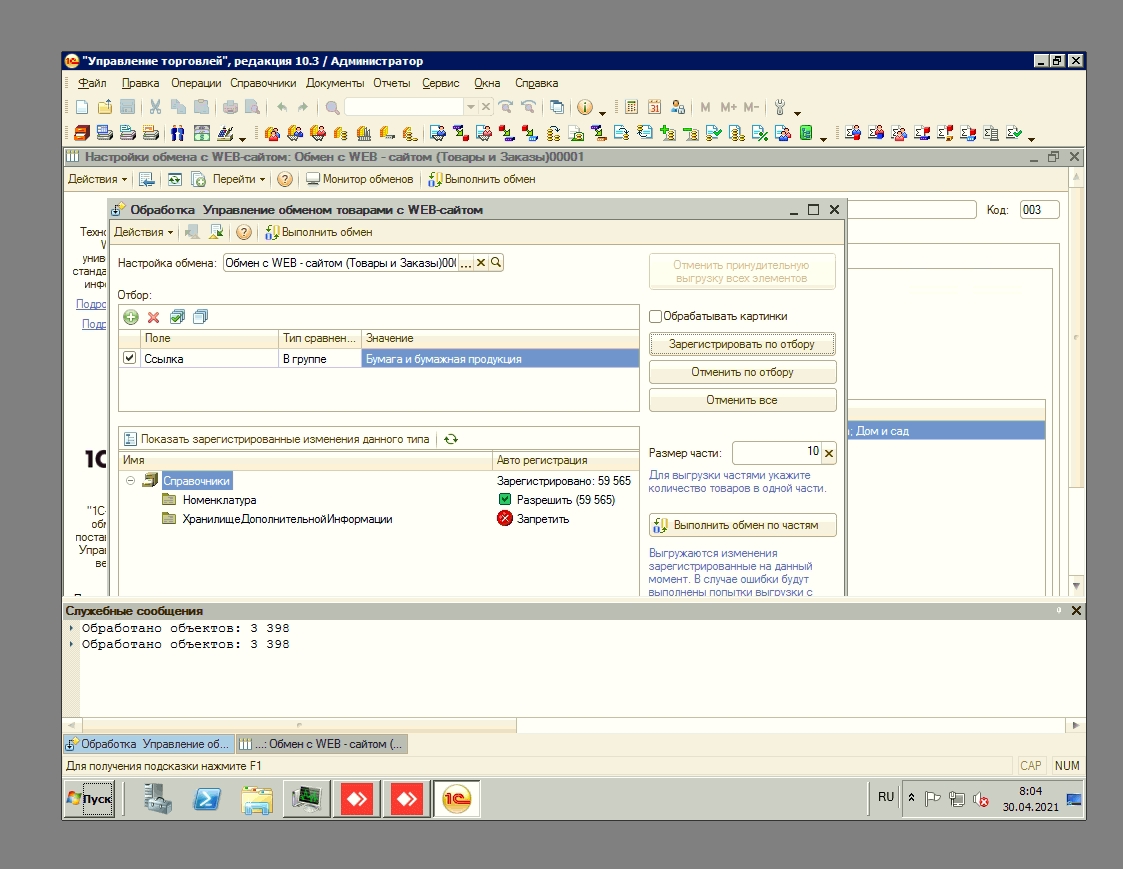
Task: Open the calendar icon in top toolbar
Action: [x=654, y=107]
